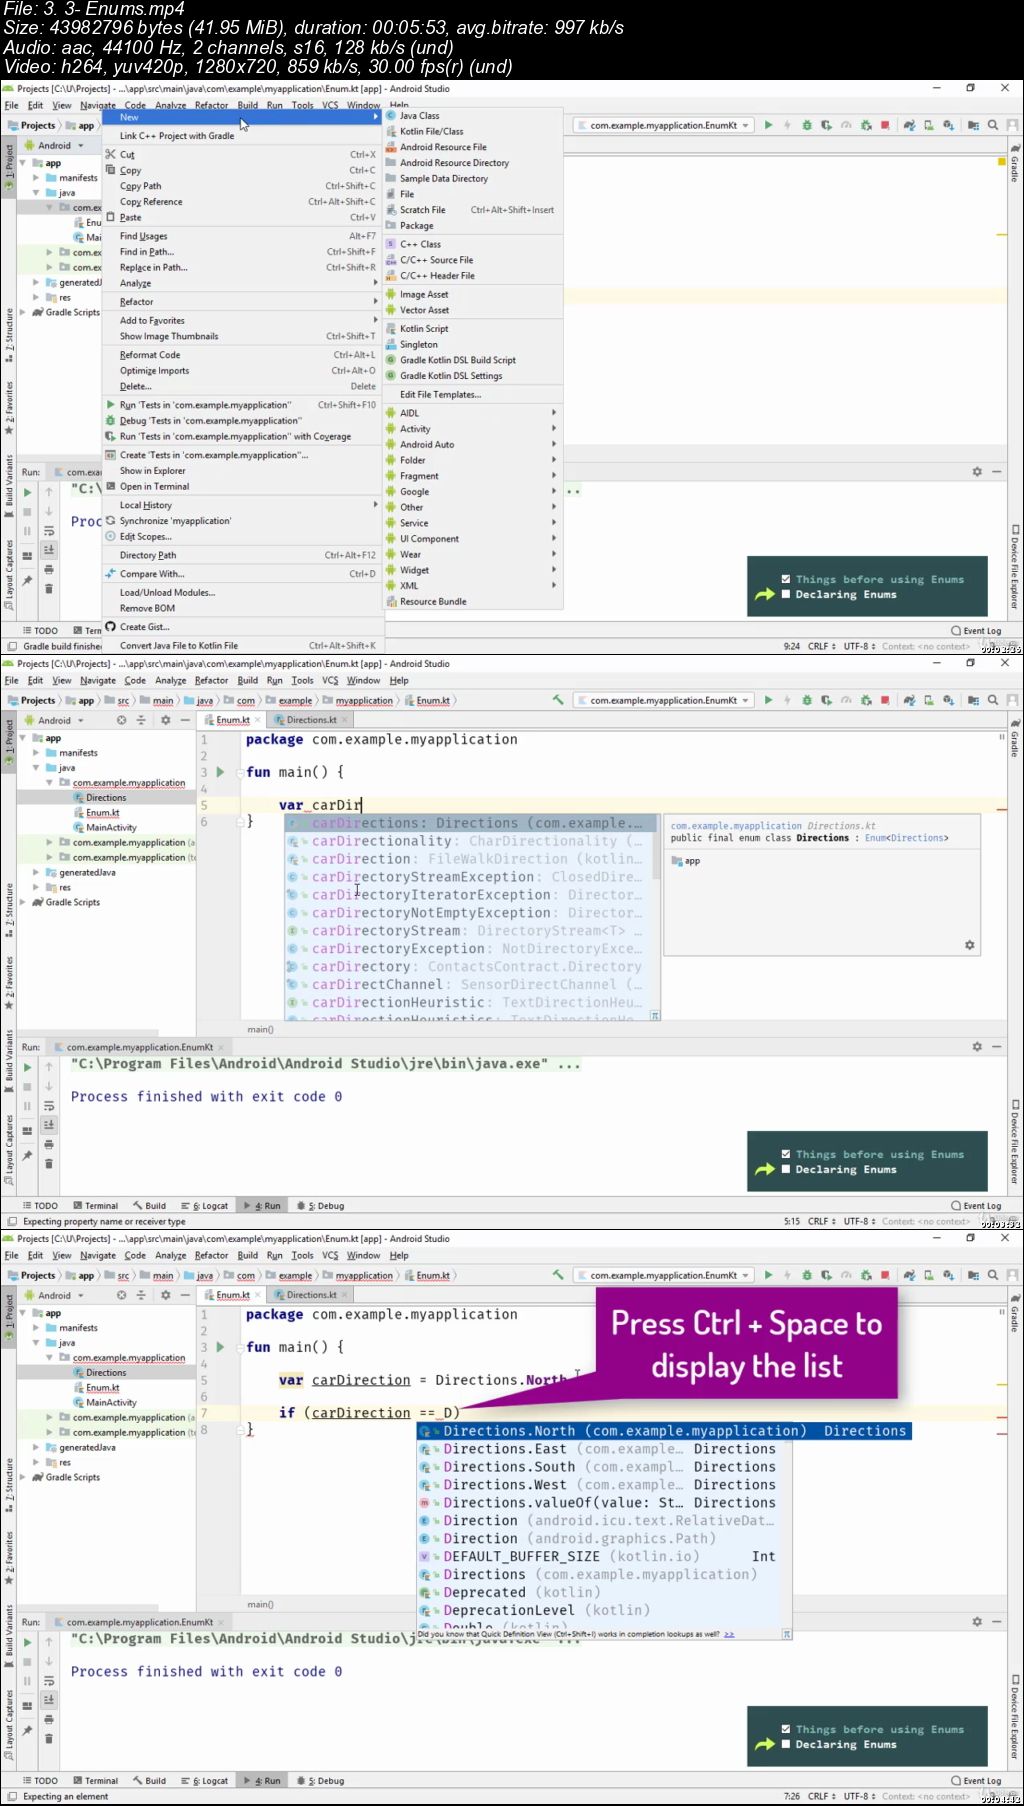Click the Cut scissors icon in the context menu
Viewport: 1024px width, 1806px height.
(x=111, y=154)
